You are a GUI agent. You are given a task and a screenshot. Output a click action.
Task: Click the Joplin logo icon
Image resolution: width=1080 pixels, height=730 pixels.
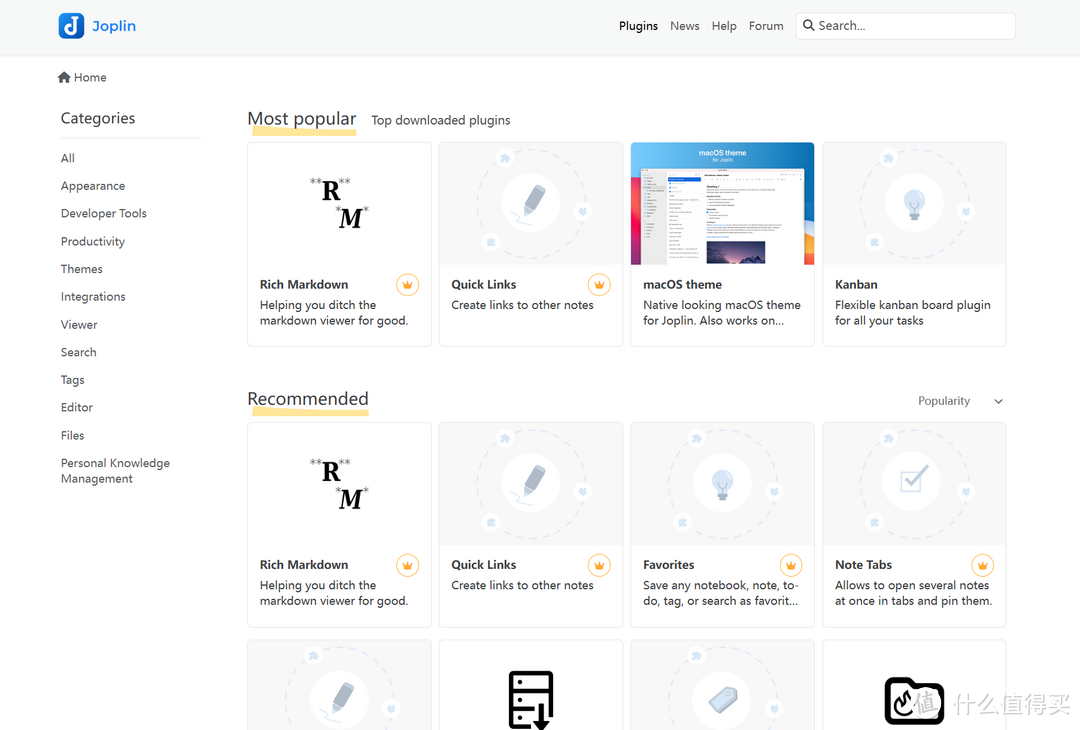coord(71,25)
